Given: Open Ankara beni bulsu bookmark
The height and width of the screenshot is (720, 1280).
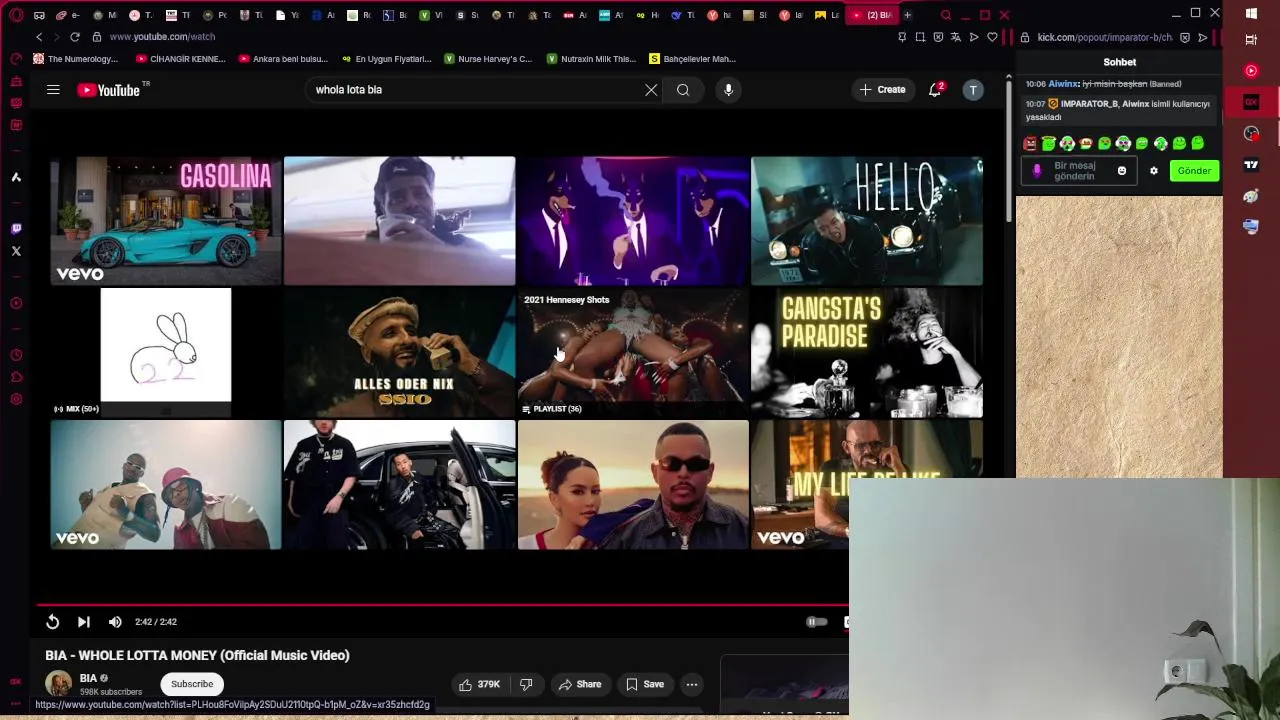Looking at the screenshot, I should coord(284,59).
